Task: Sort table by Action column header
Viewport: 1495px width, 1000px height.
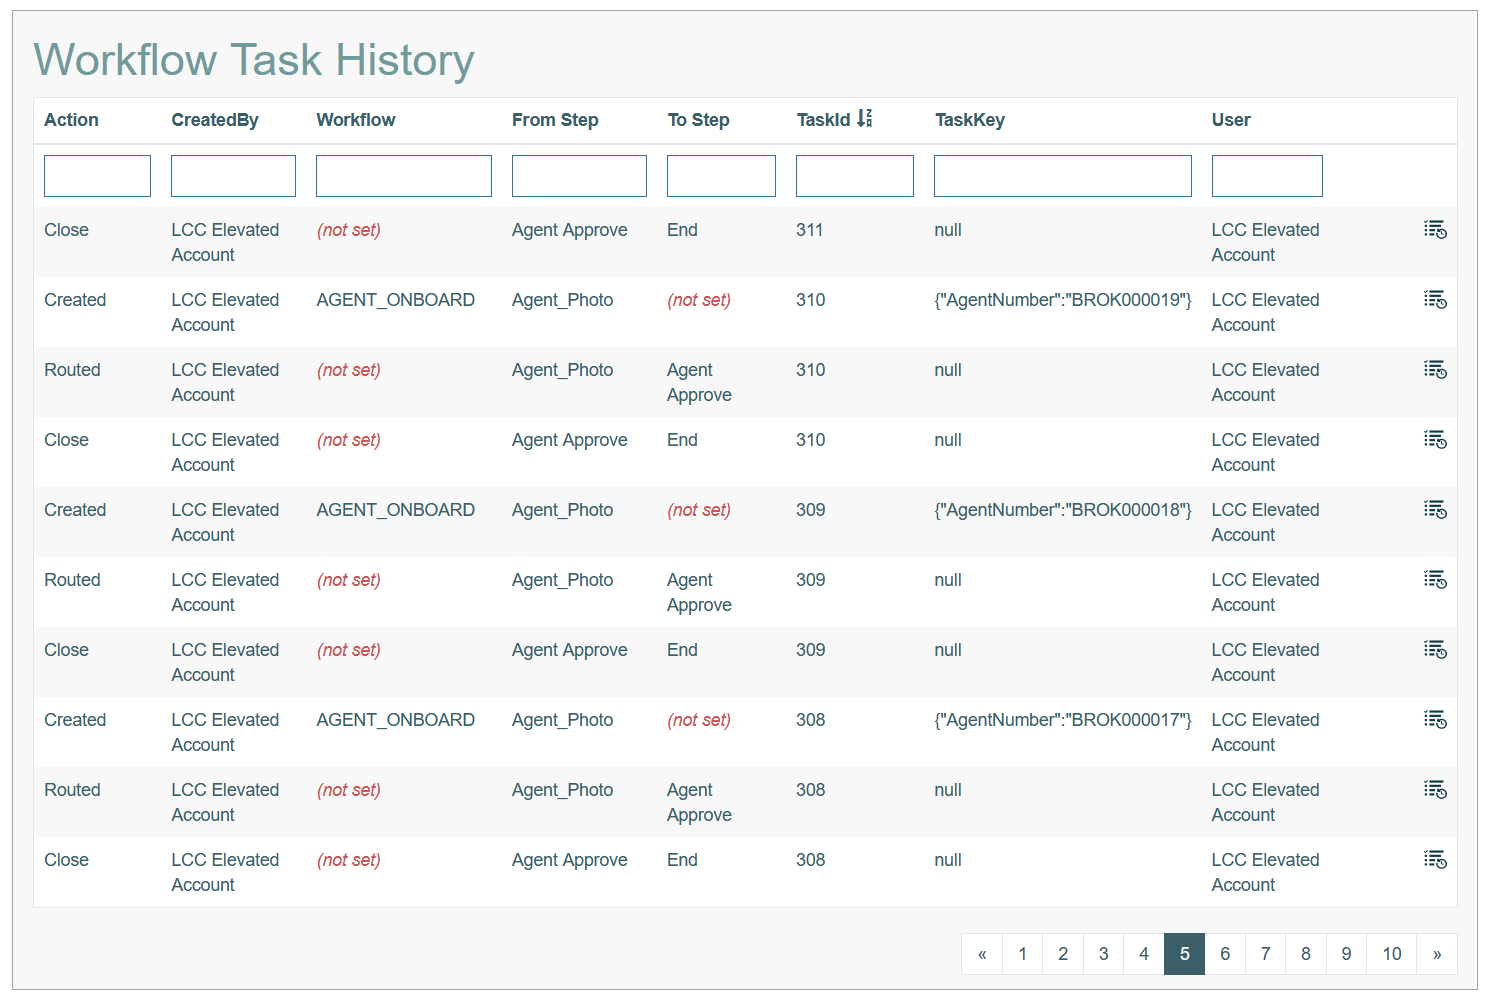Action: pos(71,120)
